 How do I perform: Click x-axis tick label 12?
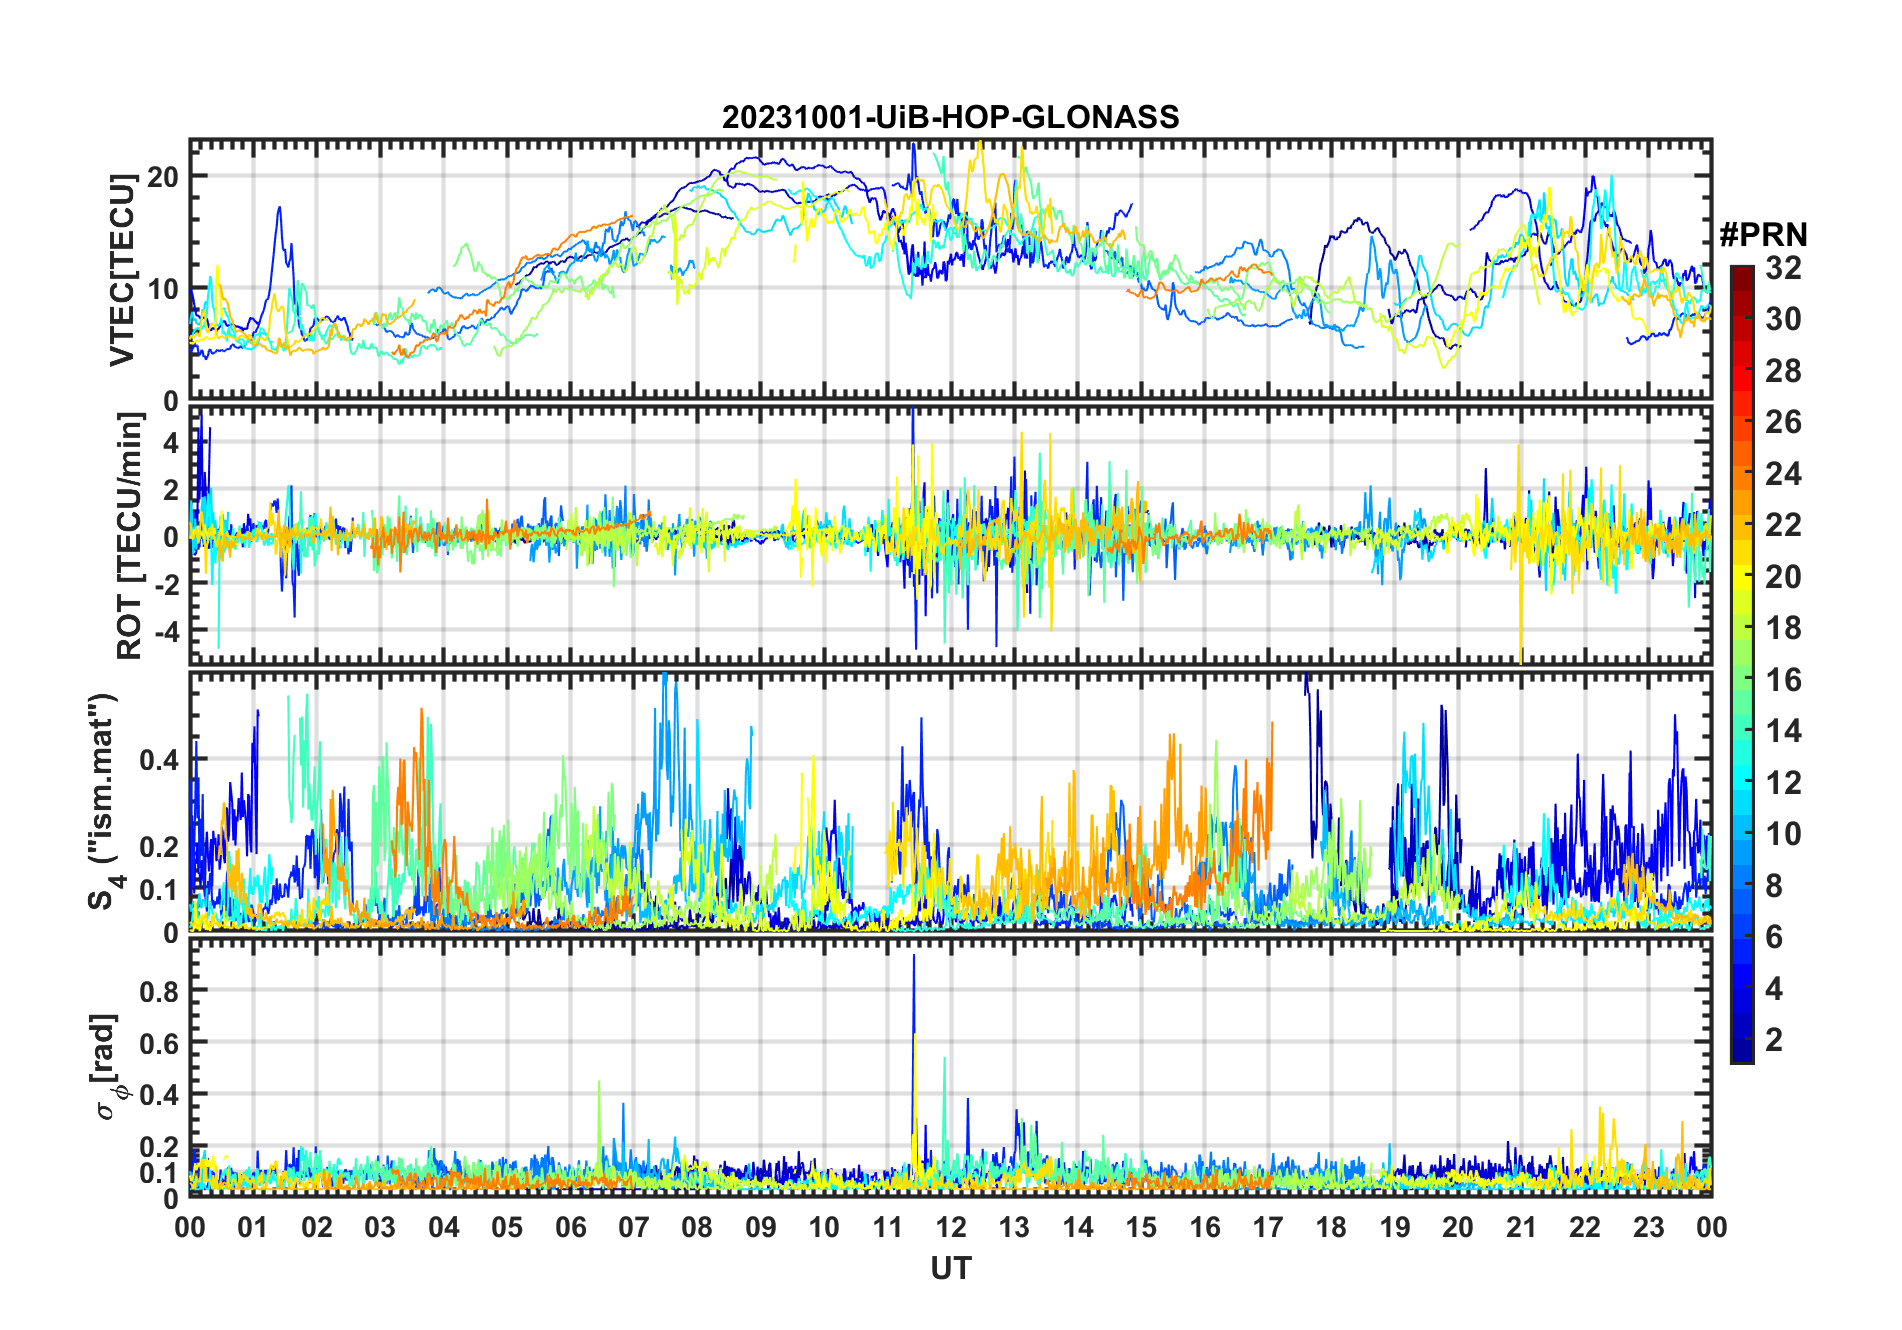[951, 1227]
